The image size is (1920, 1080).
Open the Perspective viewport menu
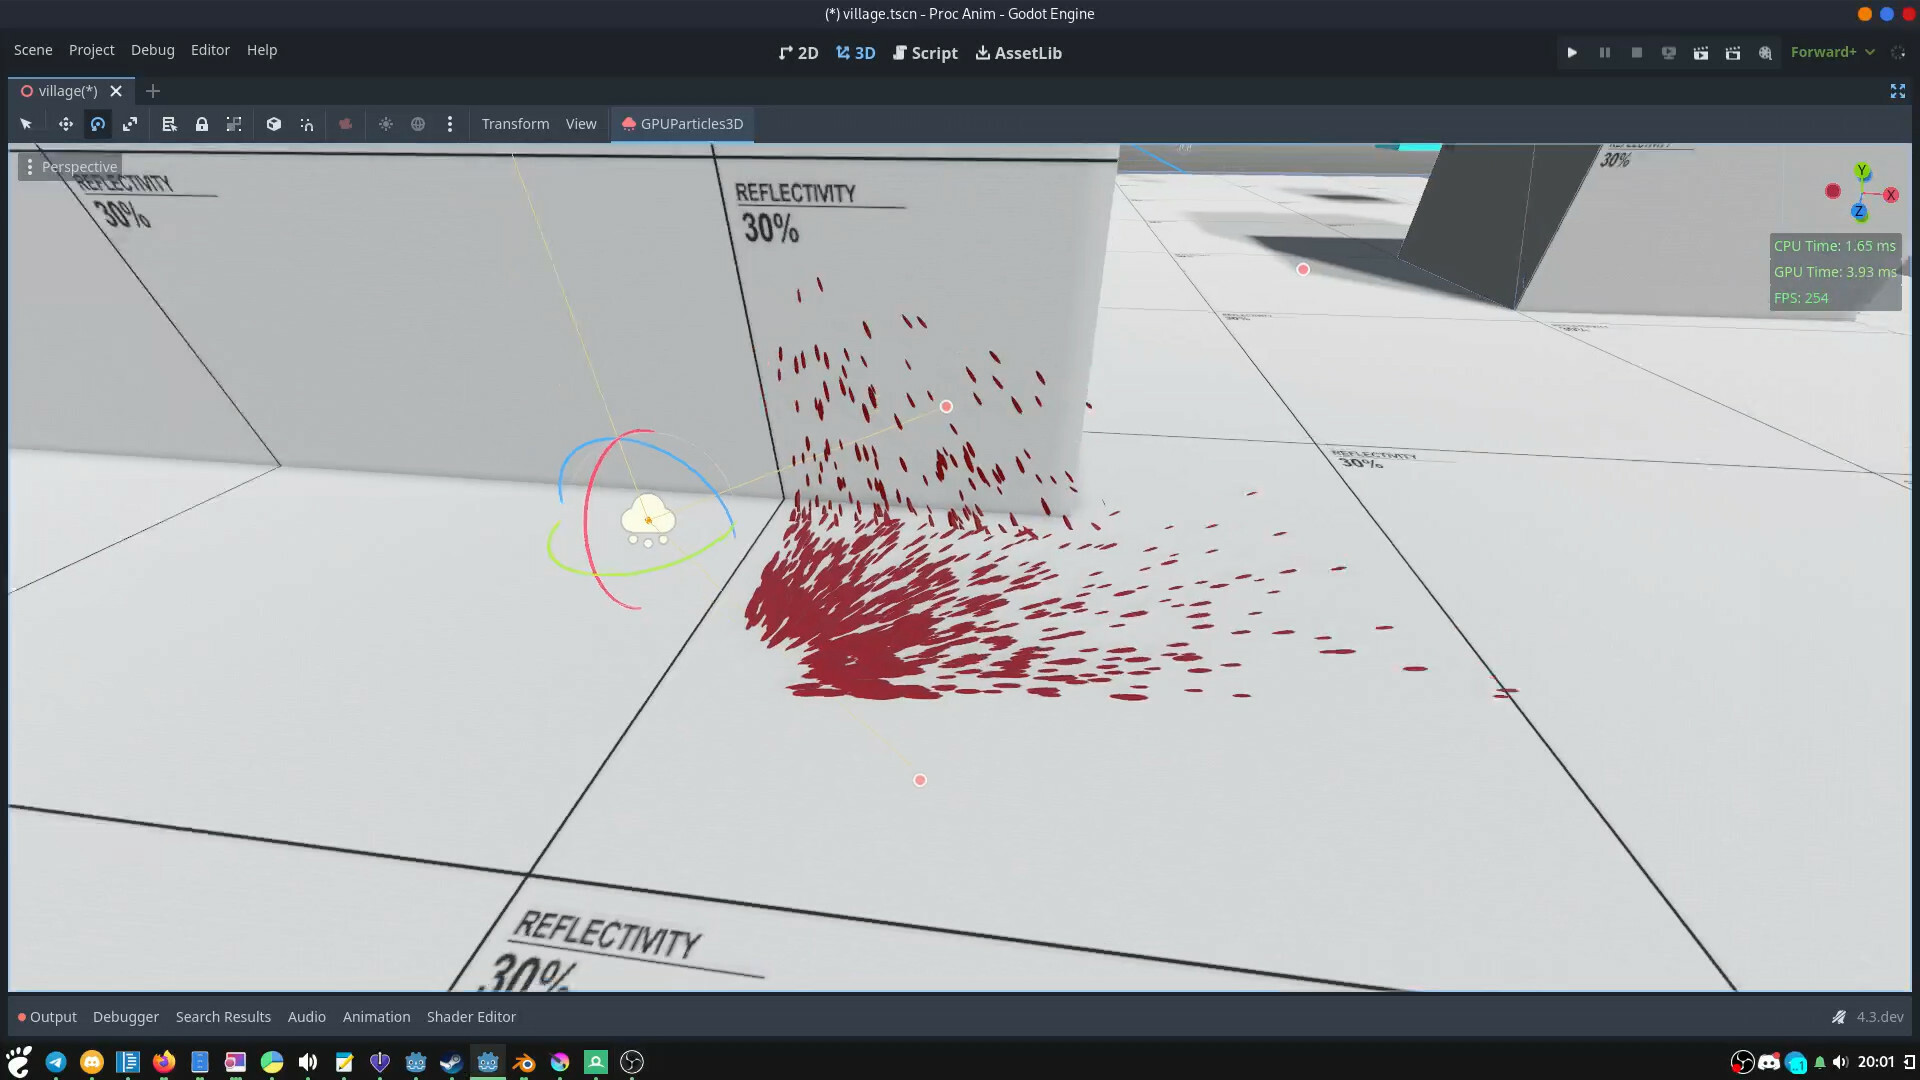pyautogui.click(x=70, y=167)
